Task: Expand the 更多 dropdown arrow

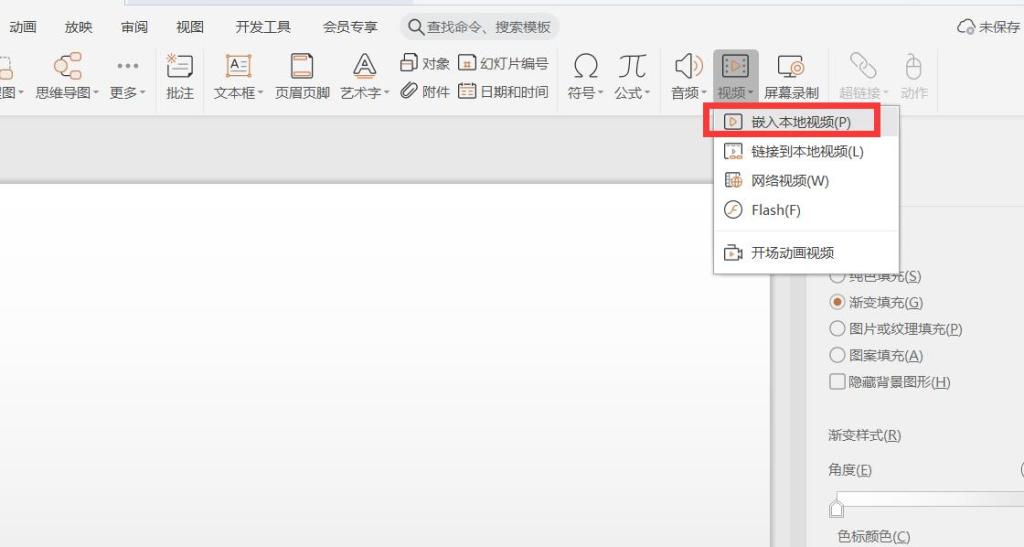Action: point(142,93)
